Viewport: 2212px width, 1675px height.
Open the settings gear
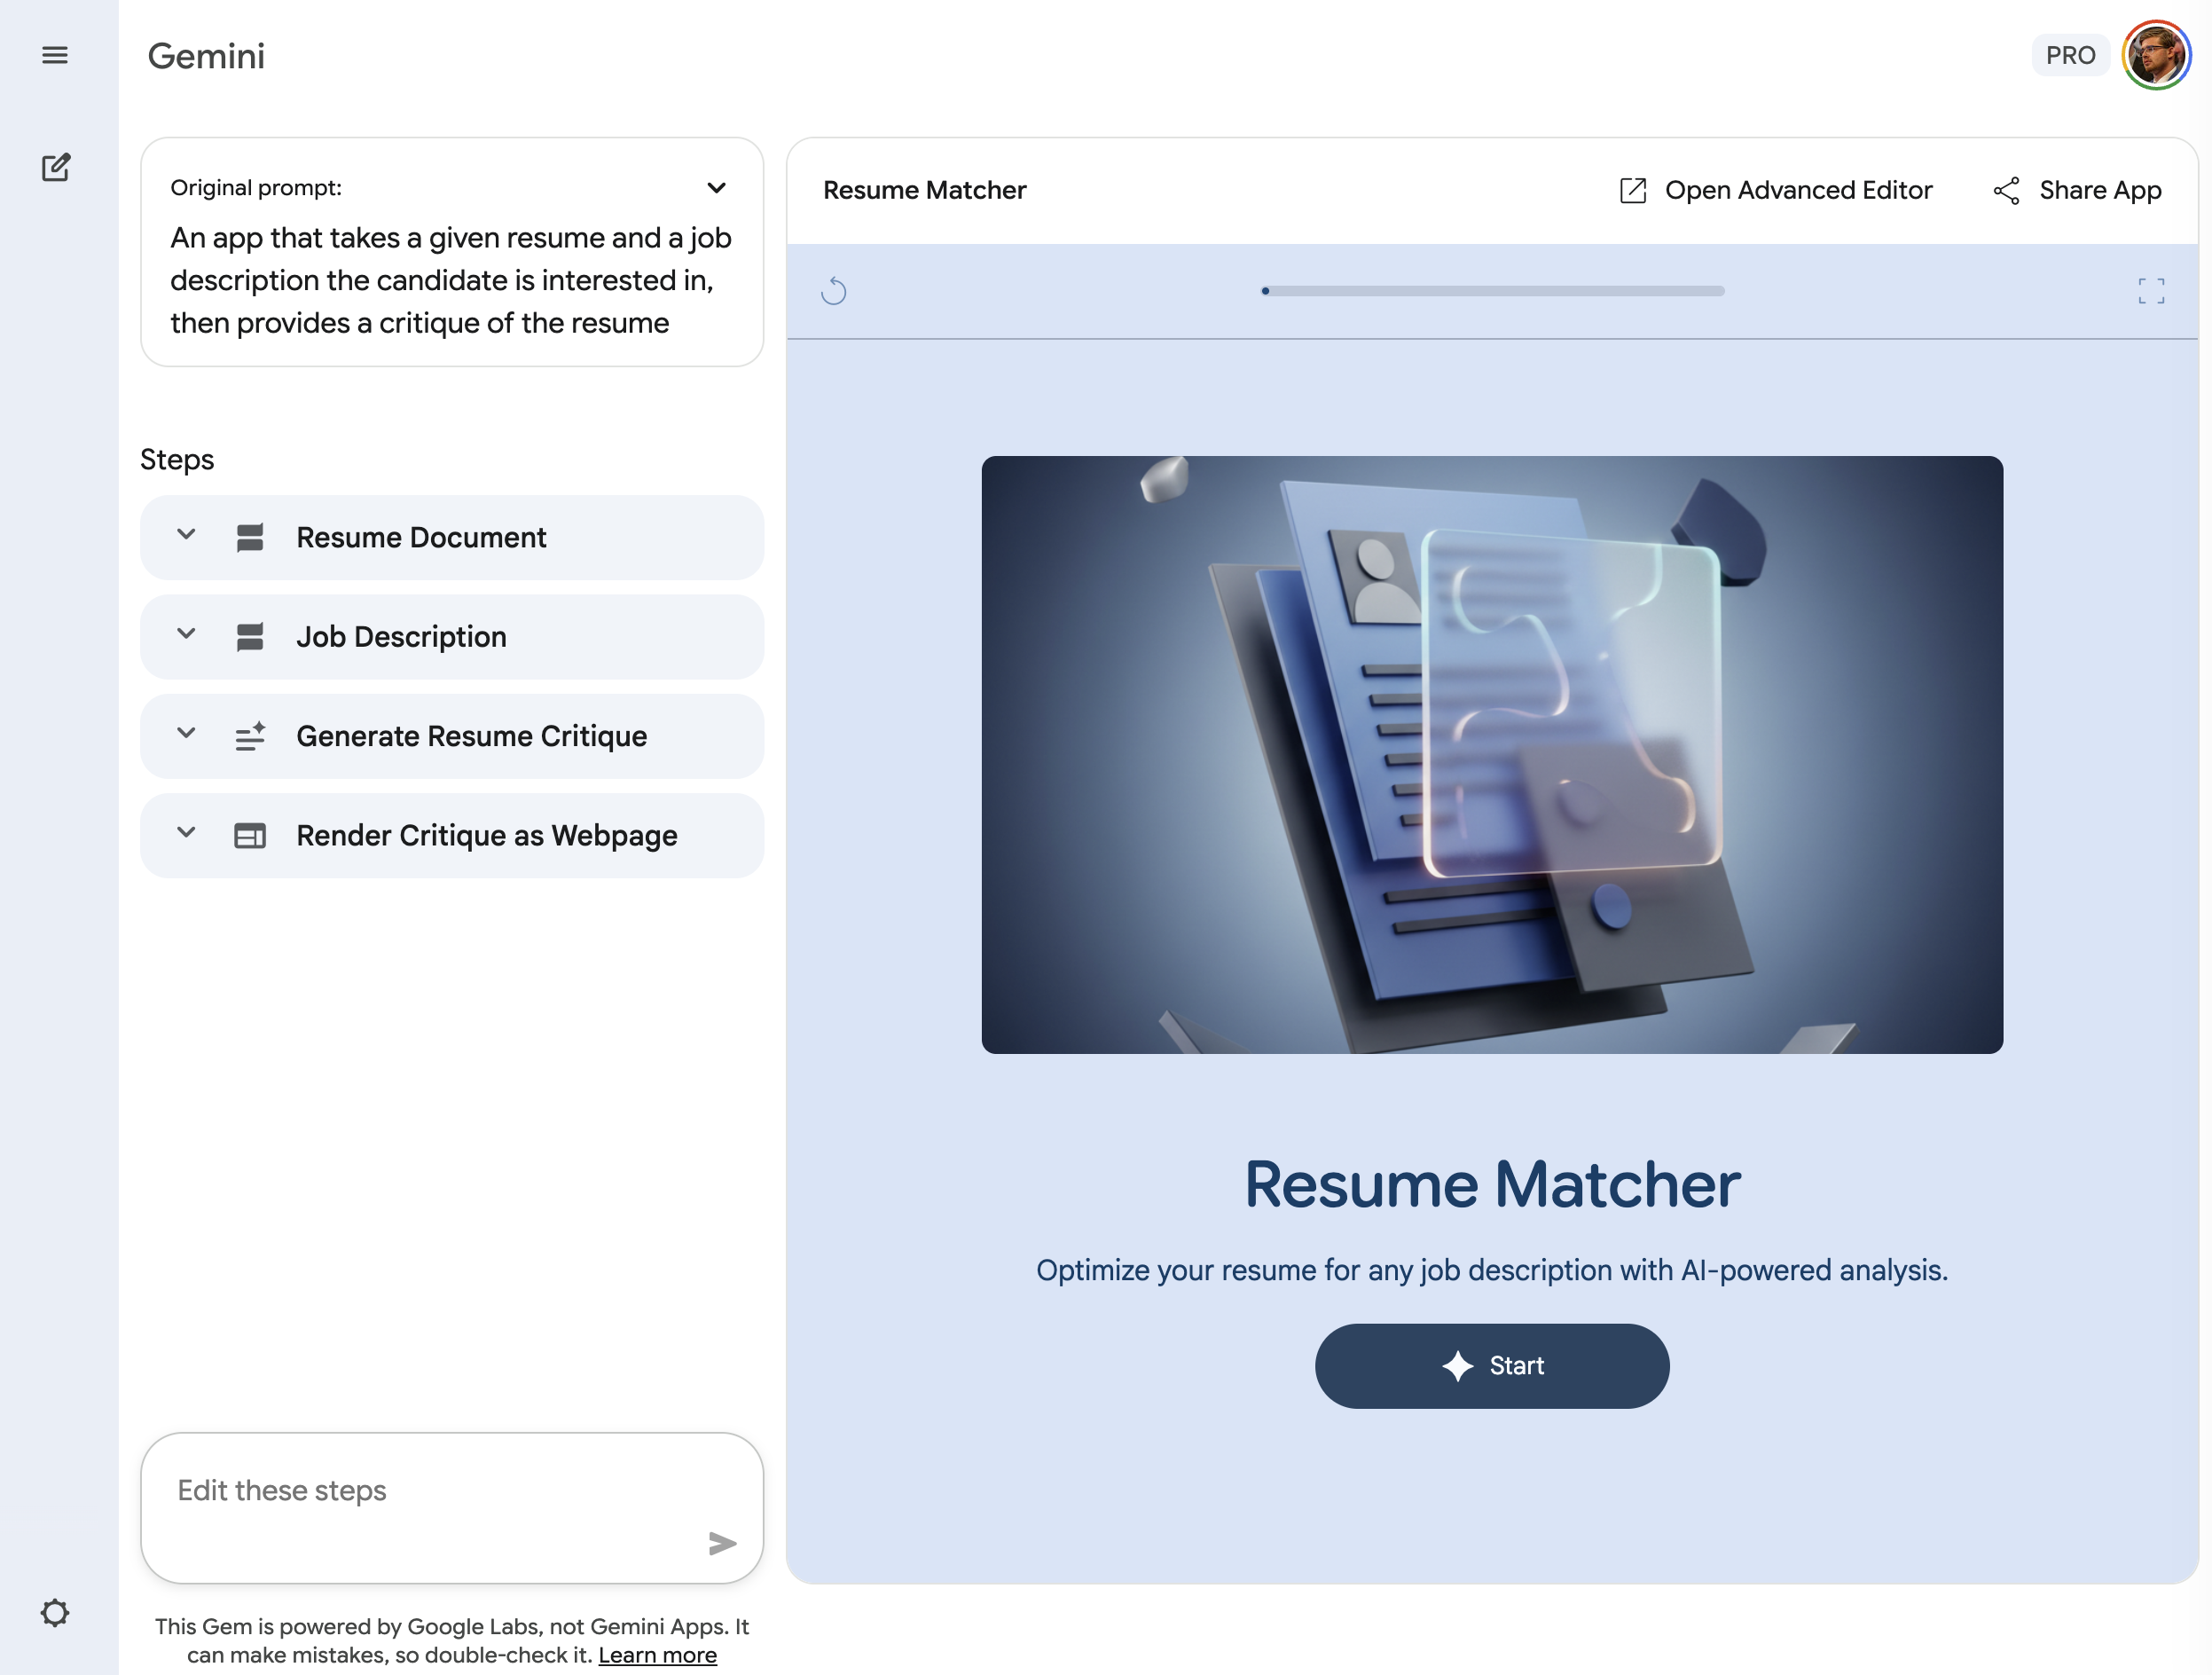(55, 1613)
